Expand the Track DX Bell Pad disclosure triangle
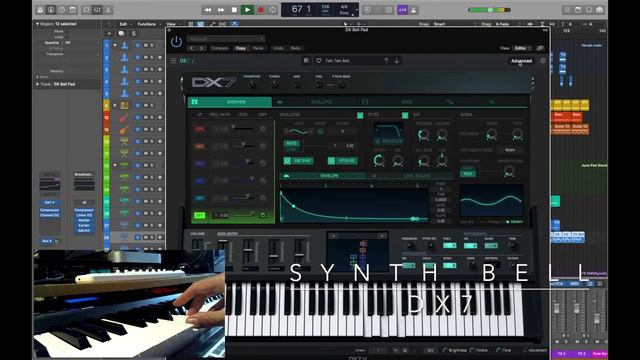 tap(38, 84)
